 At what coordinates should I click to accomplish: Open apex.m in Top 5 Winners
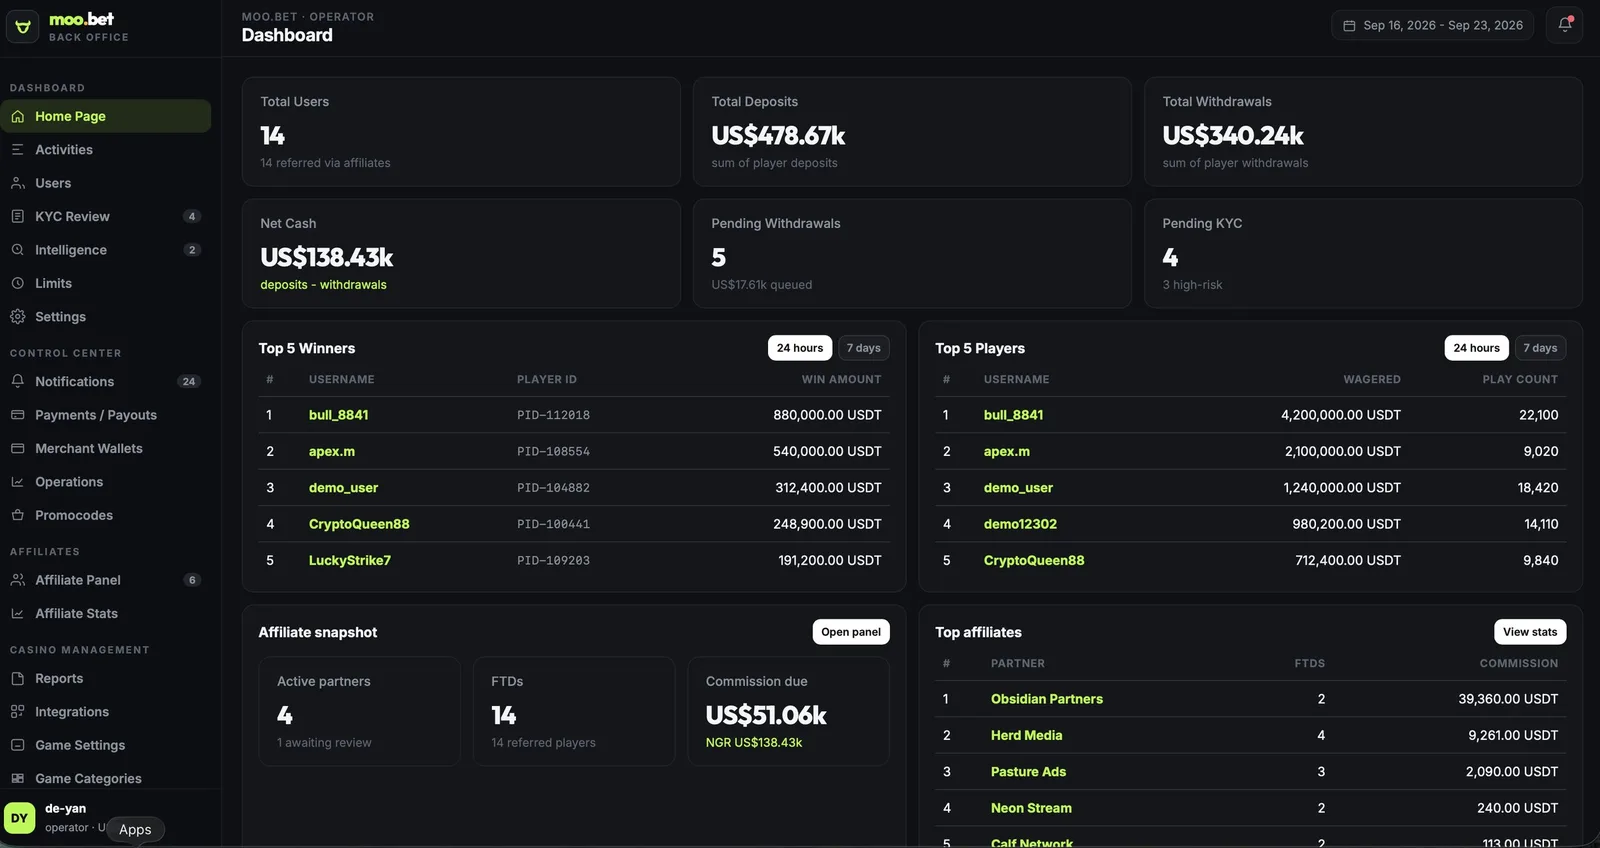tap(332, 451)
